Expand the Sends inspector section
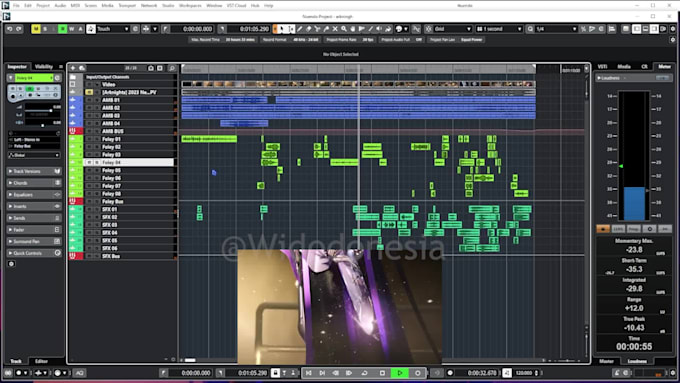 34,218
